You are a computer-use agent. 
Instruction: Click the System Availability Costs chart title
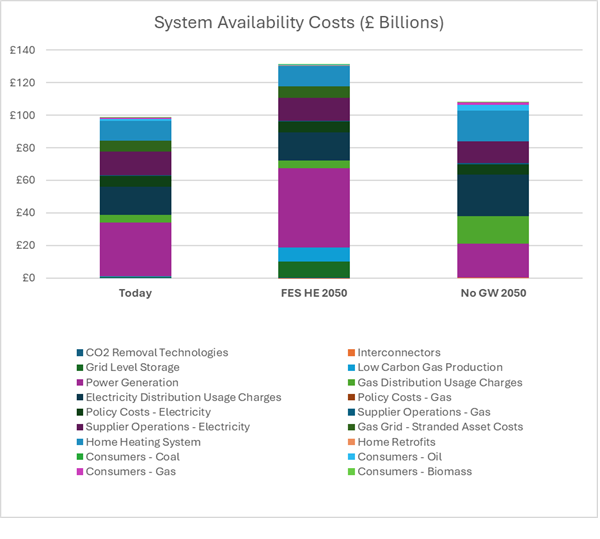pyautogui.click(x=300, y=24)
